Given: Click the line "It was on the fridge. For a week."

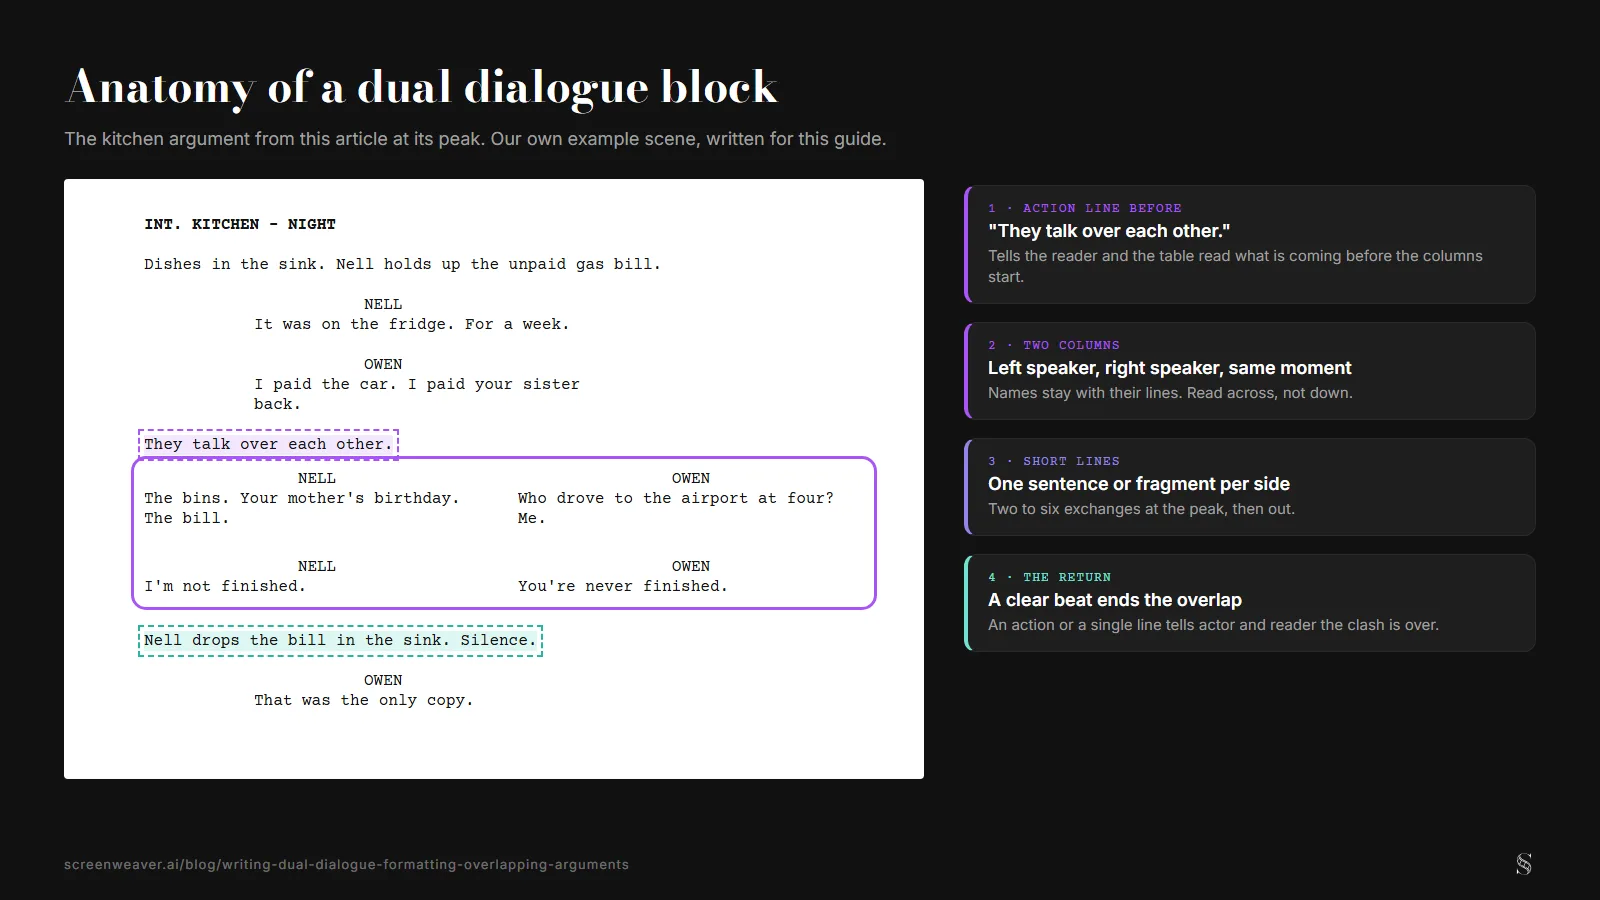Looking at the screenshot, I should [411, 324].
